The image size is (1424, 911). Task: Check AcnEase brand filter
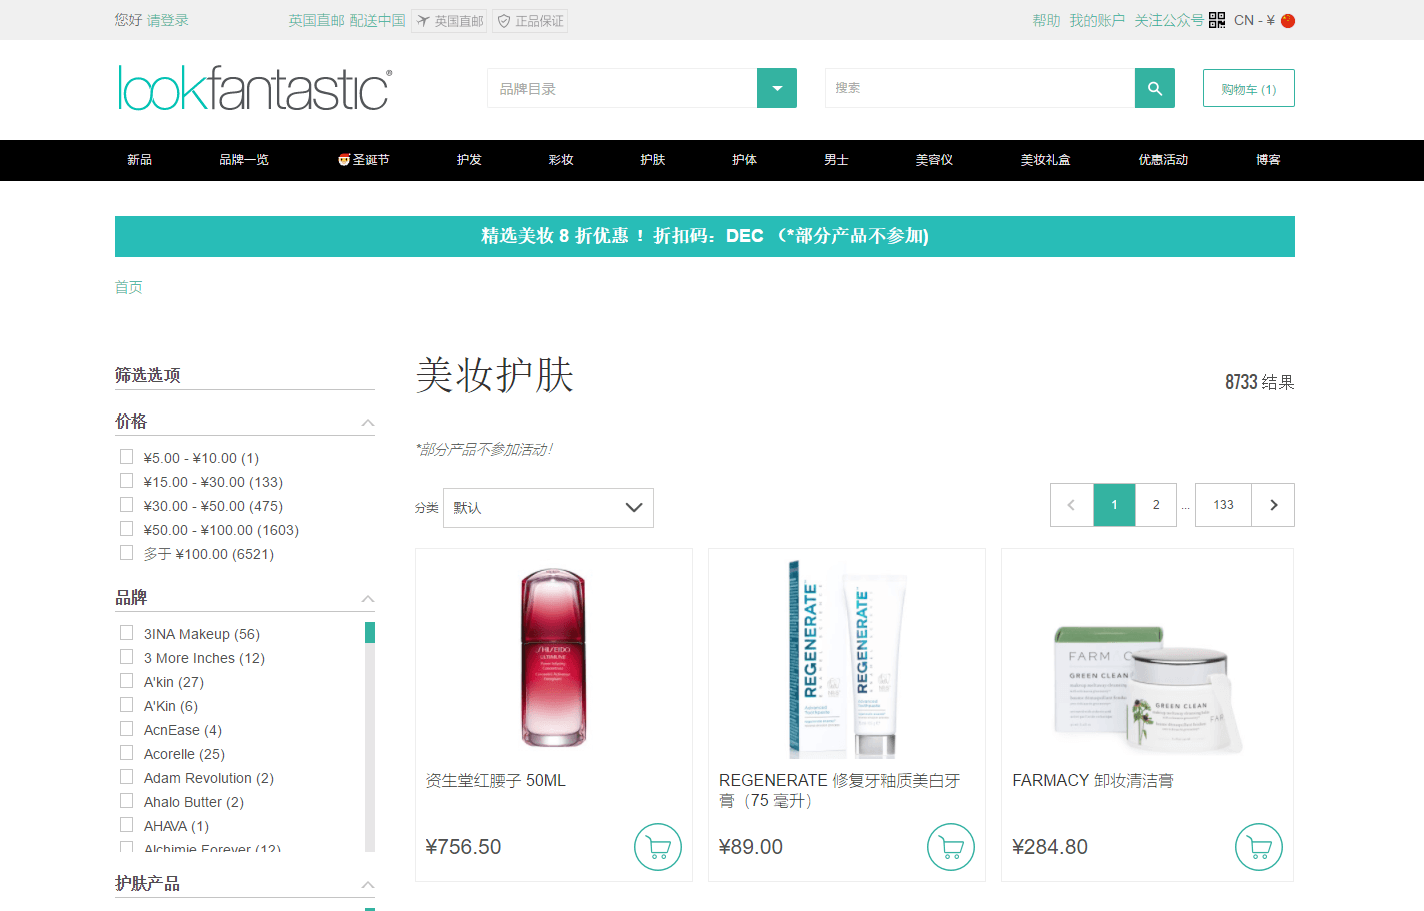pyautogui.click(x=126, y=728)
